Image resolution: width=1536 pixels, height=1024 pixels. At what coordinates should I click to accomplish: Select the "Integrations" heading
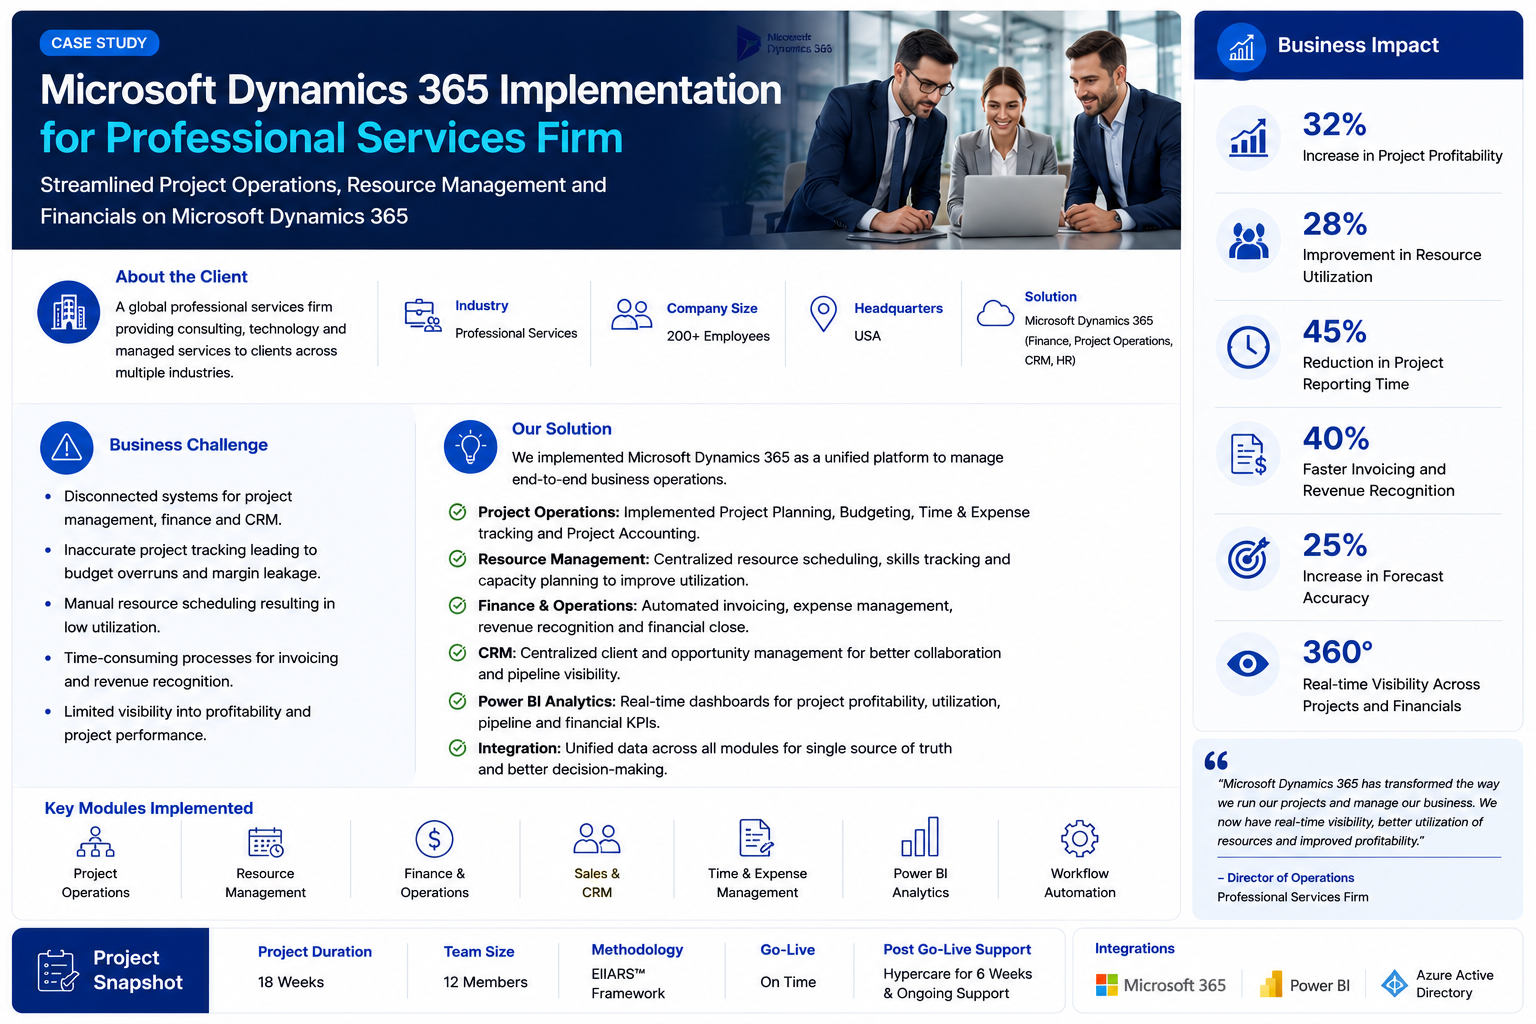[1135, 948]
